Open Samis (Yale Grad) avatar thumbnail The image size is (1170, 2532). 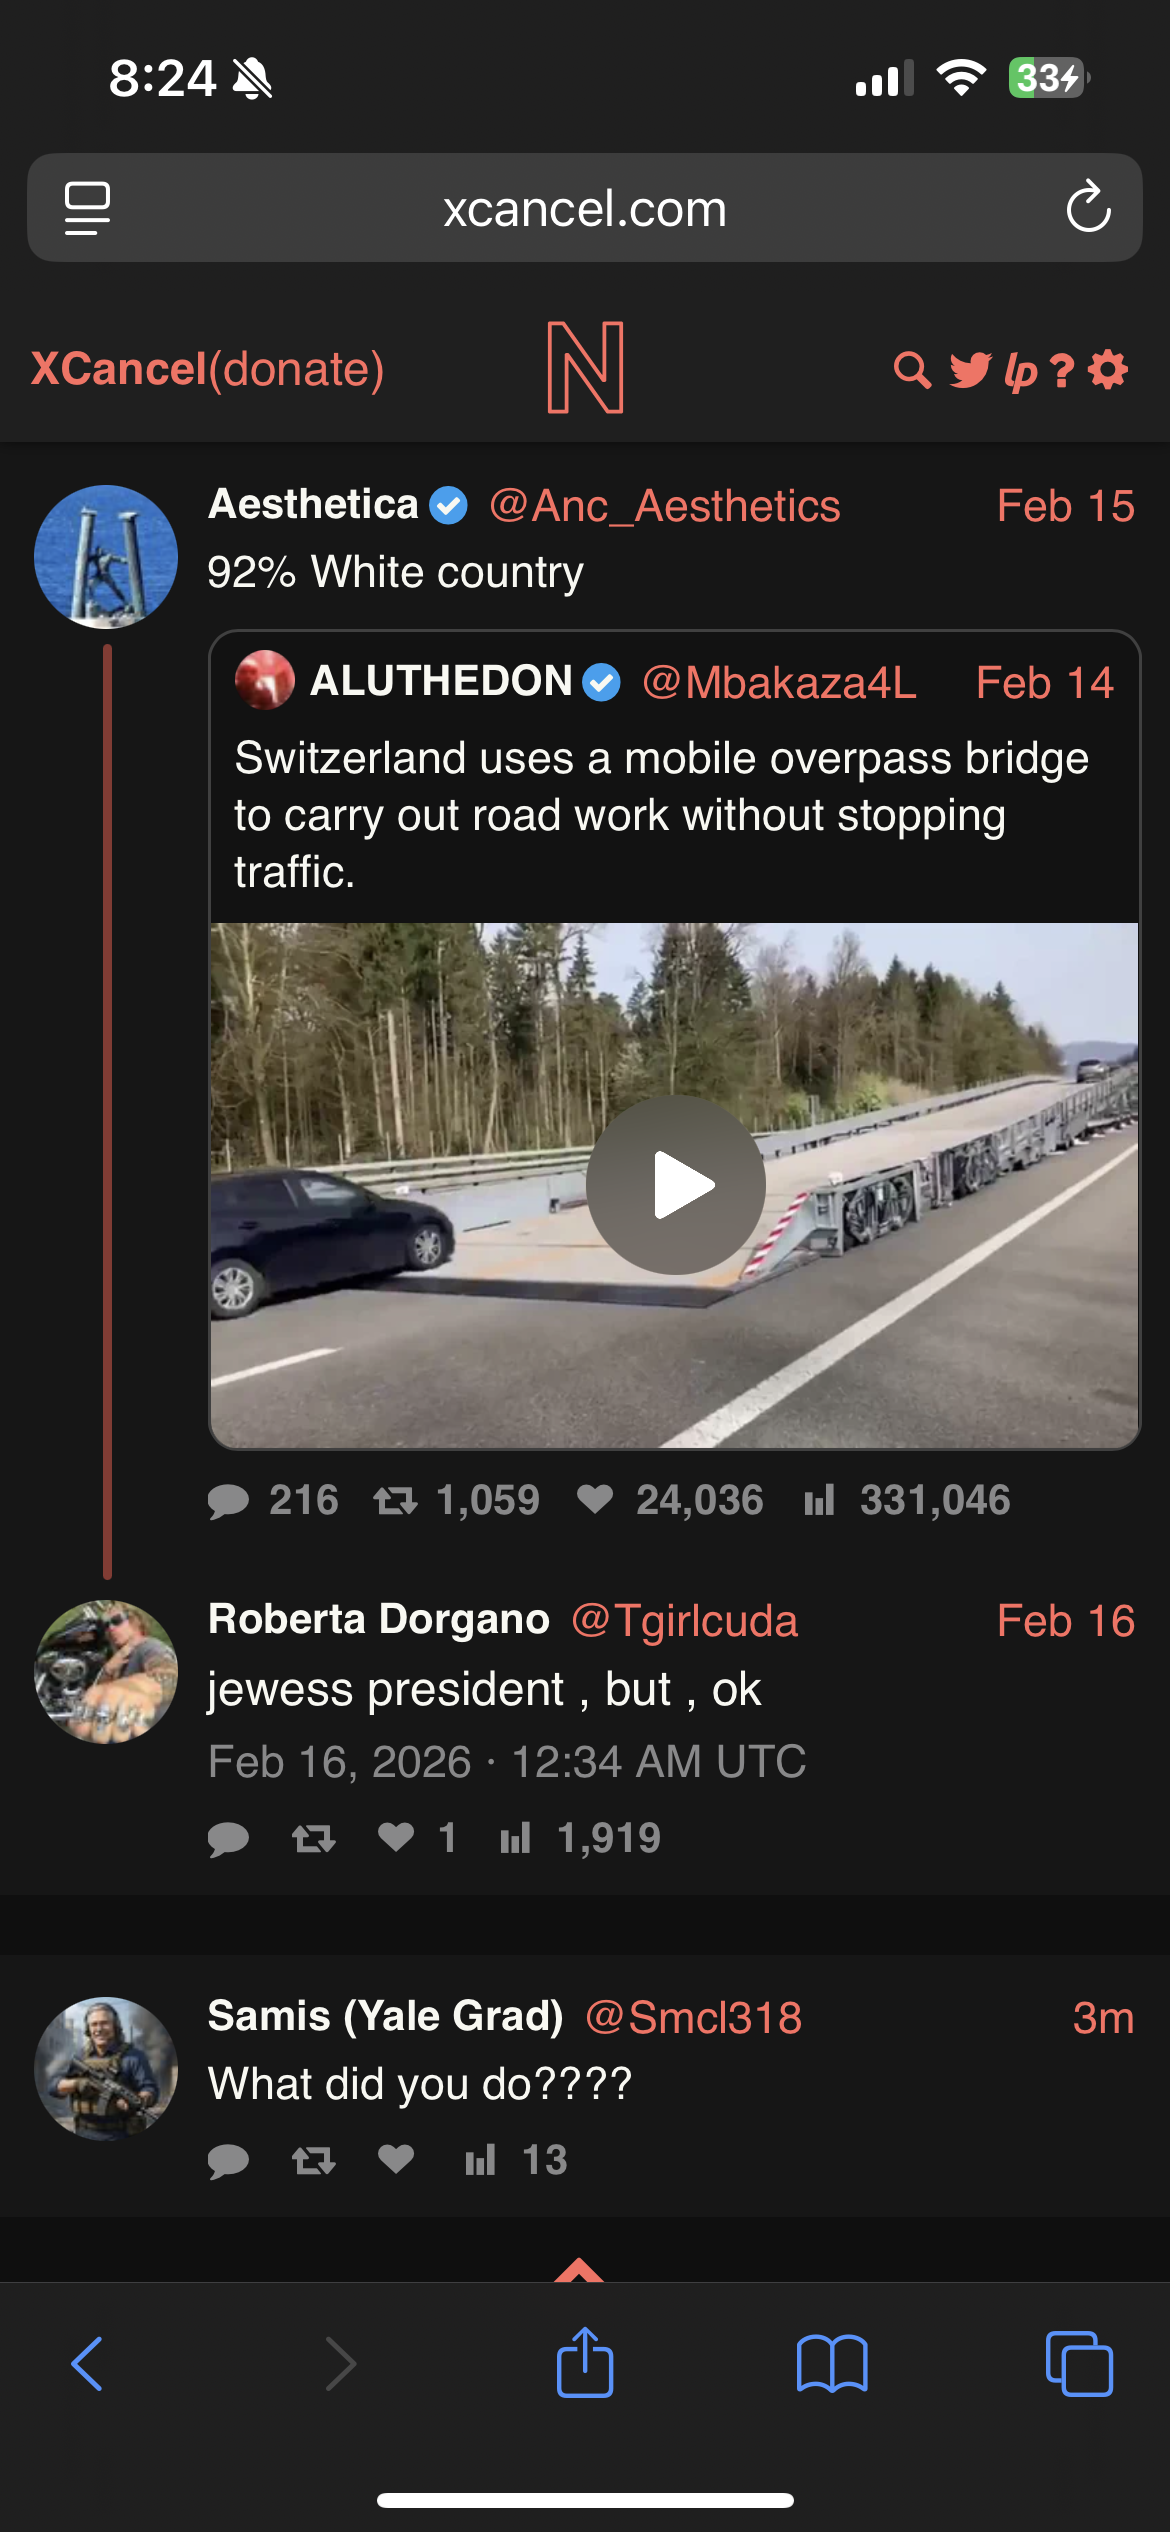(106, 2068)
